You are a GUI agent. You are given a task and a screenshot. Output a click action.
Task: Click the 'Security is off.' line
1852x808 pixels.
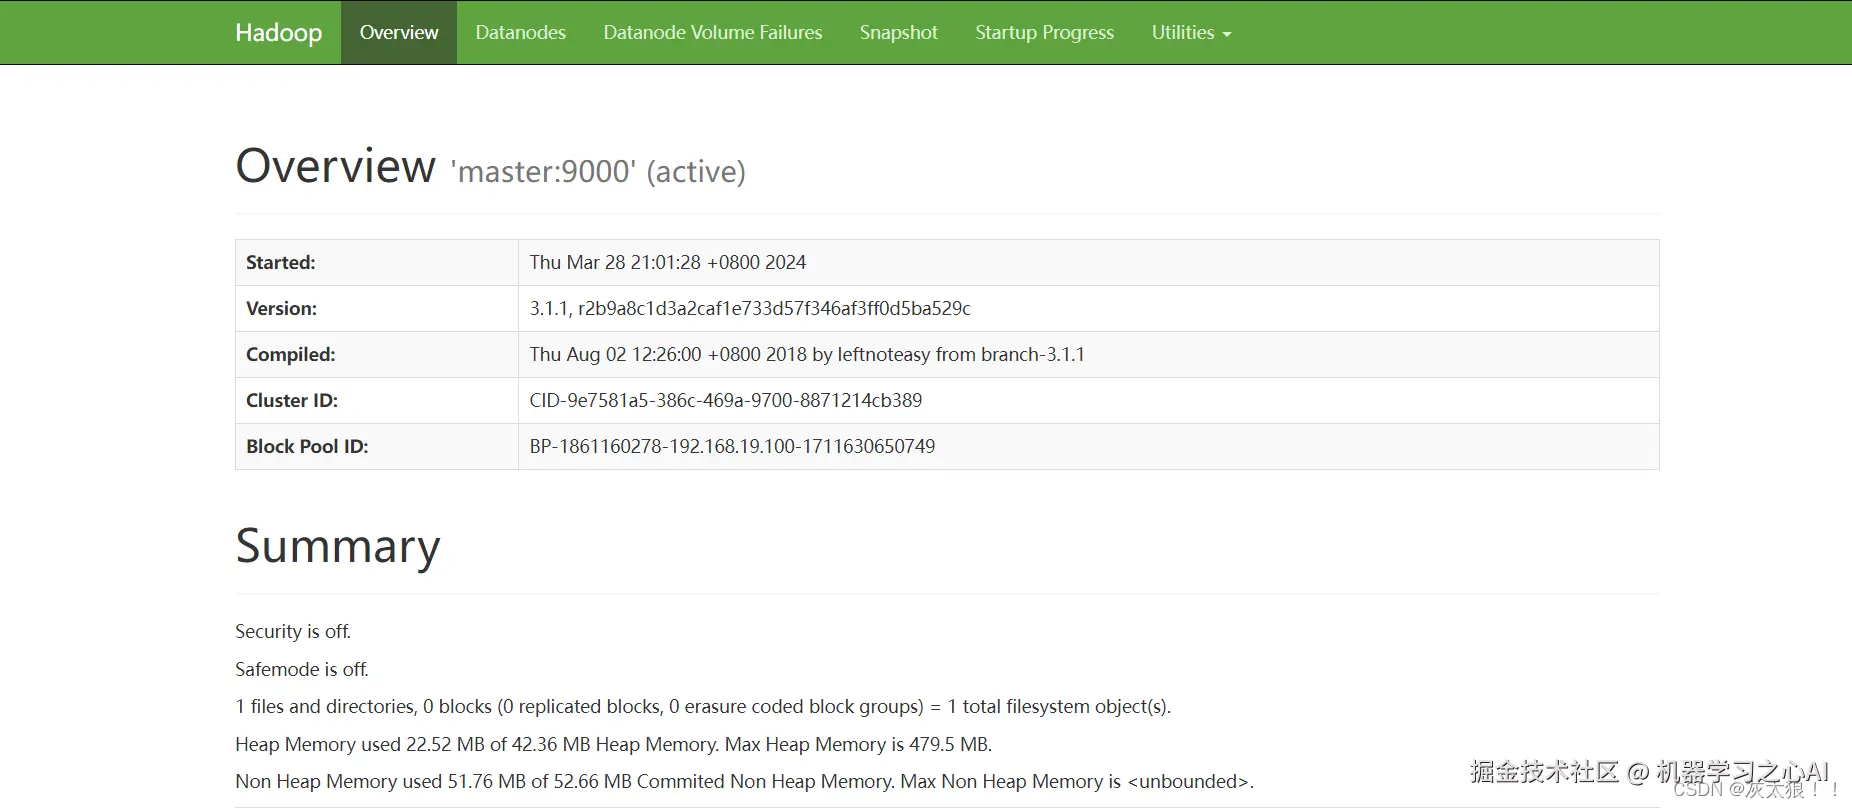pos(293,631)
